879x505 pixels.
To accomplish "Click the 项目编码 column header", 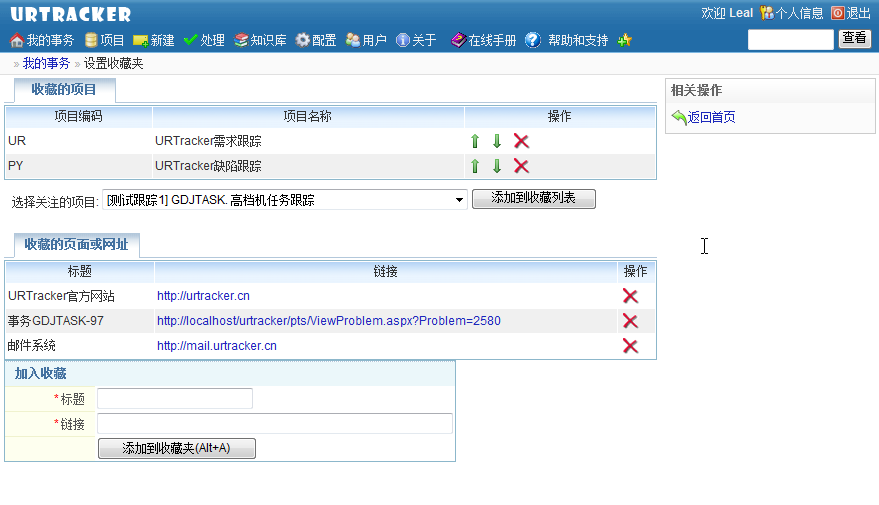I will click(78, 117).
